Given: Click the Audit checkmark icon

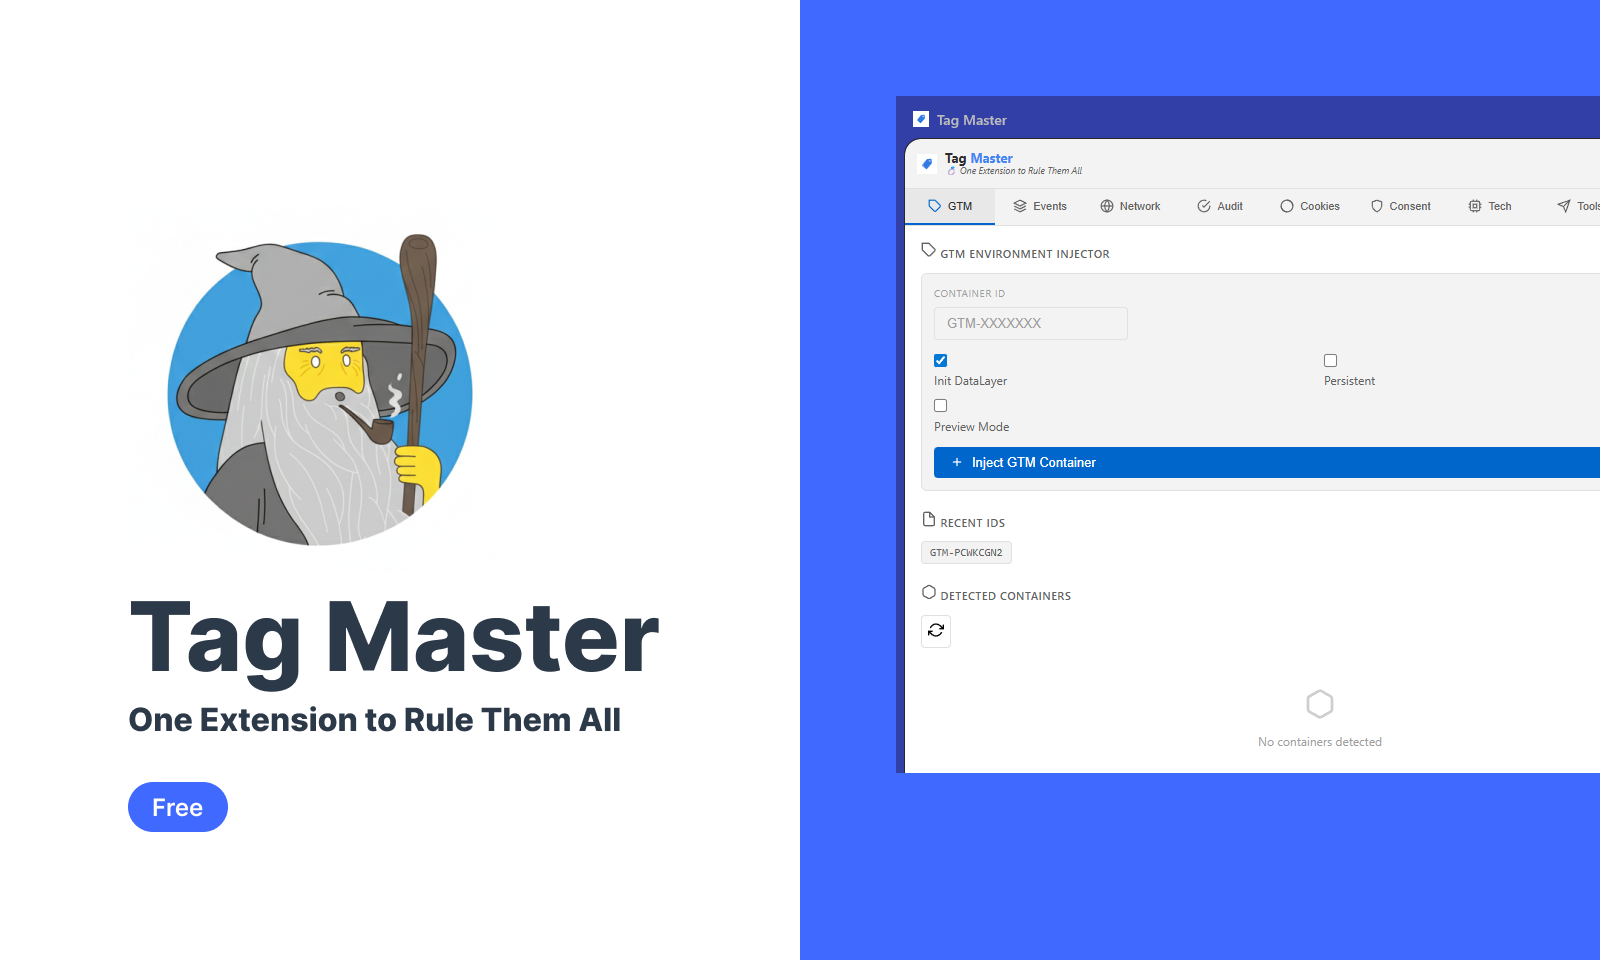Looking at the screenshot, I should click(1204, 206).
